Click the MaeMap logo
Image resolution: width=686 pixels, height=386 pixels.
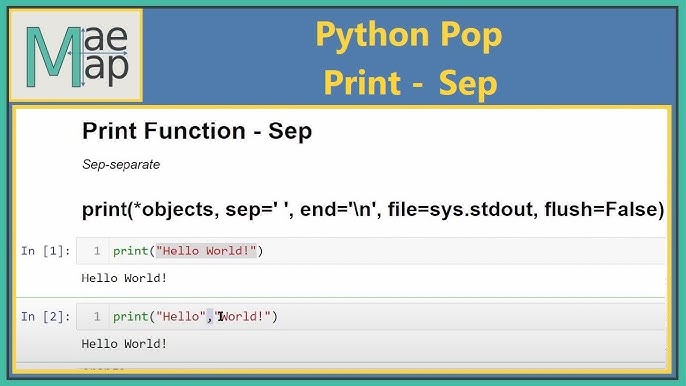coord(76,56)
